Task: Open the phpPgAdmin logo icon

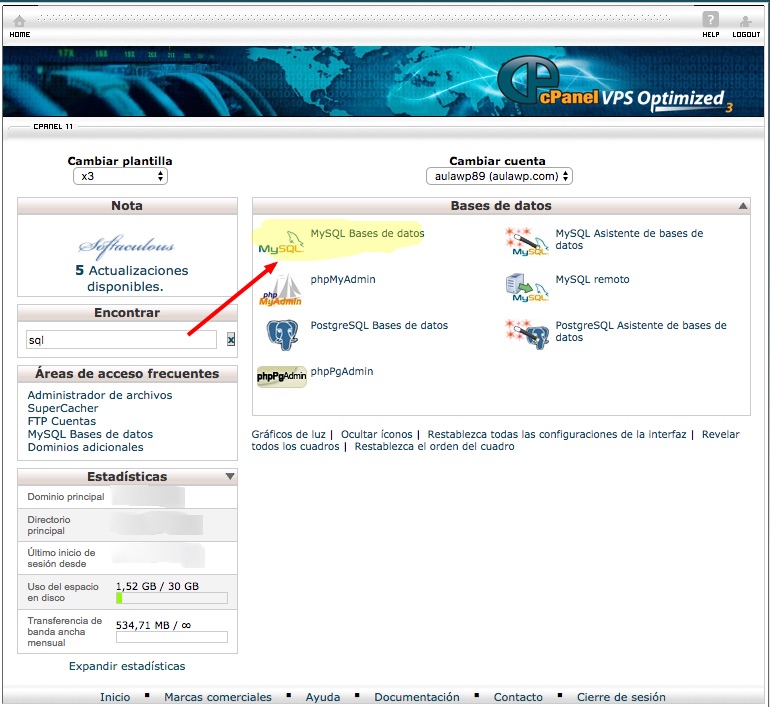Action: pyautogui.click(x=281, y=377)
